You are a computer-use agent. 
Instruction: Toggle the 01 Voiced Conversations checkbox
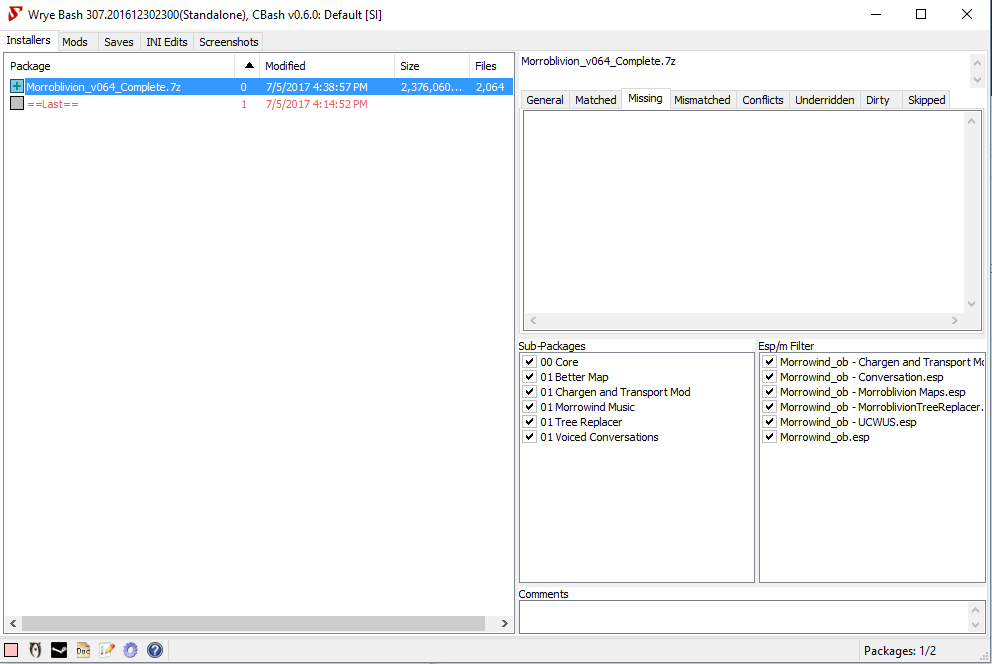pyautogui.click(x=530, y=437)
